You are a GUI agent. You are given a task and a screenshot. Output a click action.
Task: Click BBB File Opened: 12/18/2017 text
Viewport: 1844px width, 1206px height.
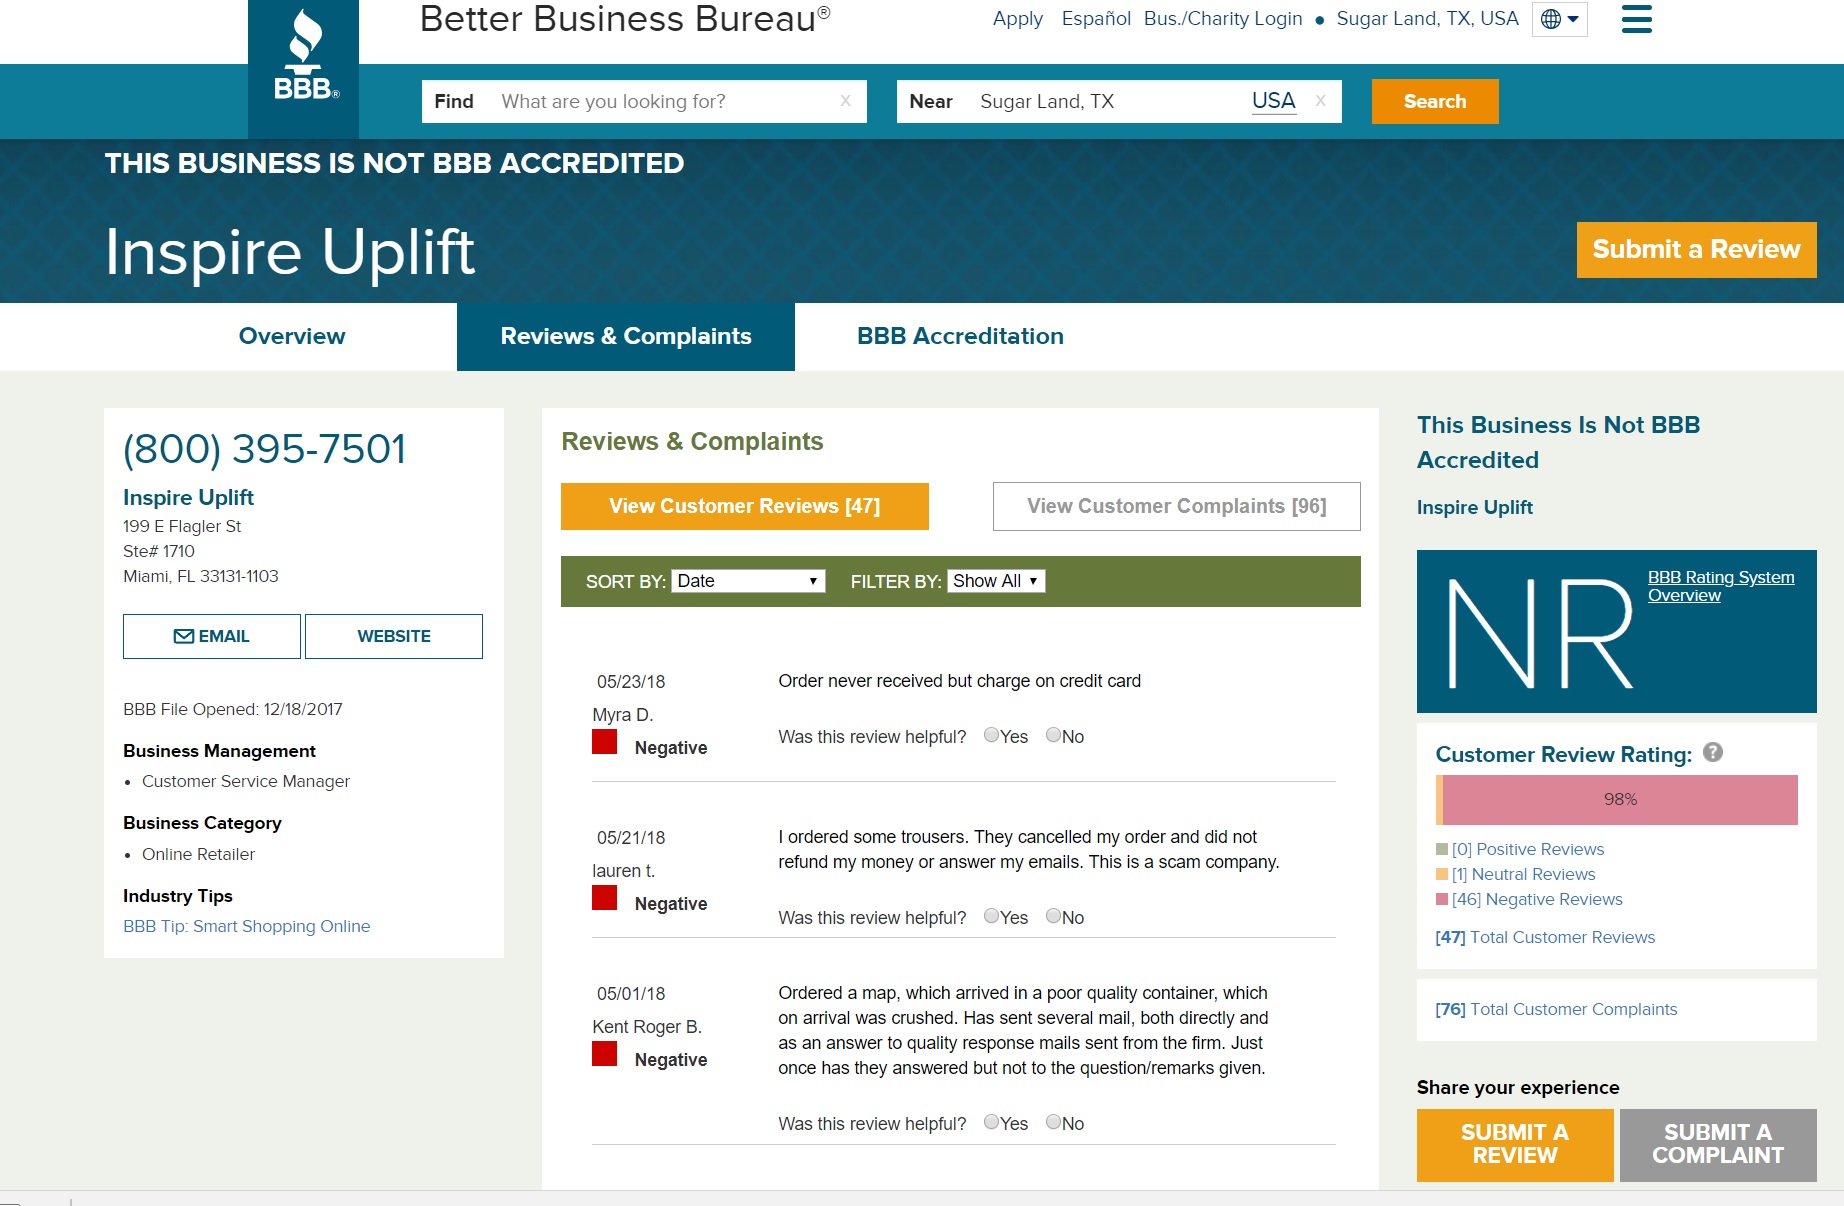tap(233, 709)
